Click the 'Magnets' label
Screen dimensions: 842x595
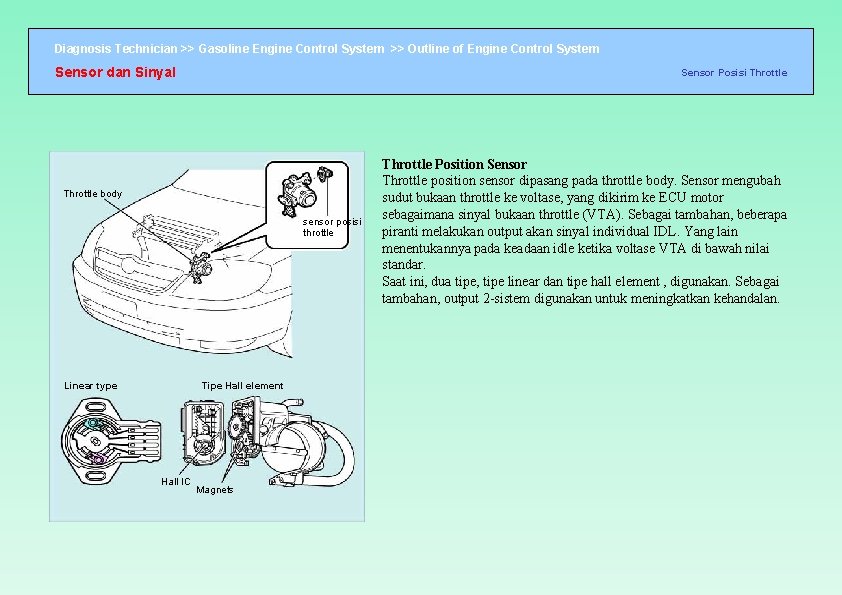pos(215,490)
